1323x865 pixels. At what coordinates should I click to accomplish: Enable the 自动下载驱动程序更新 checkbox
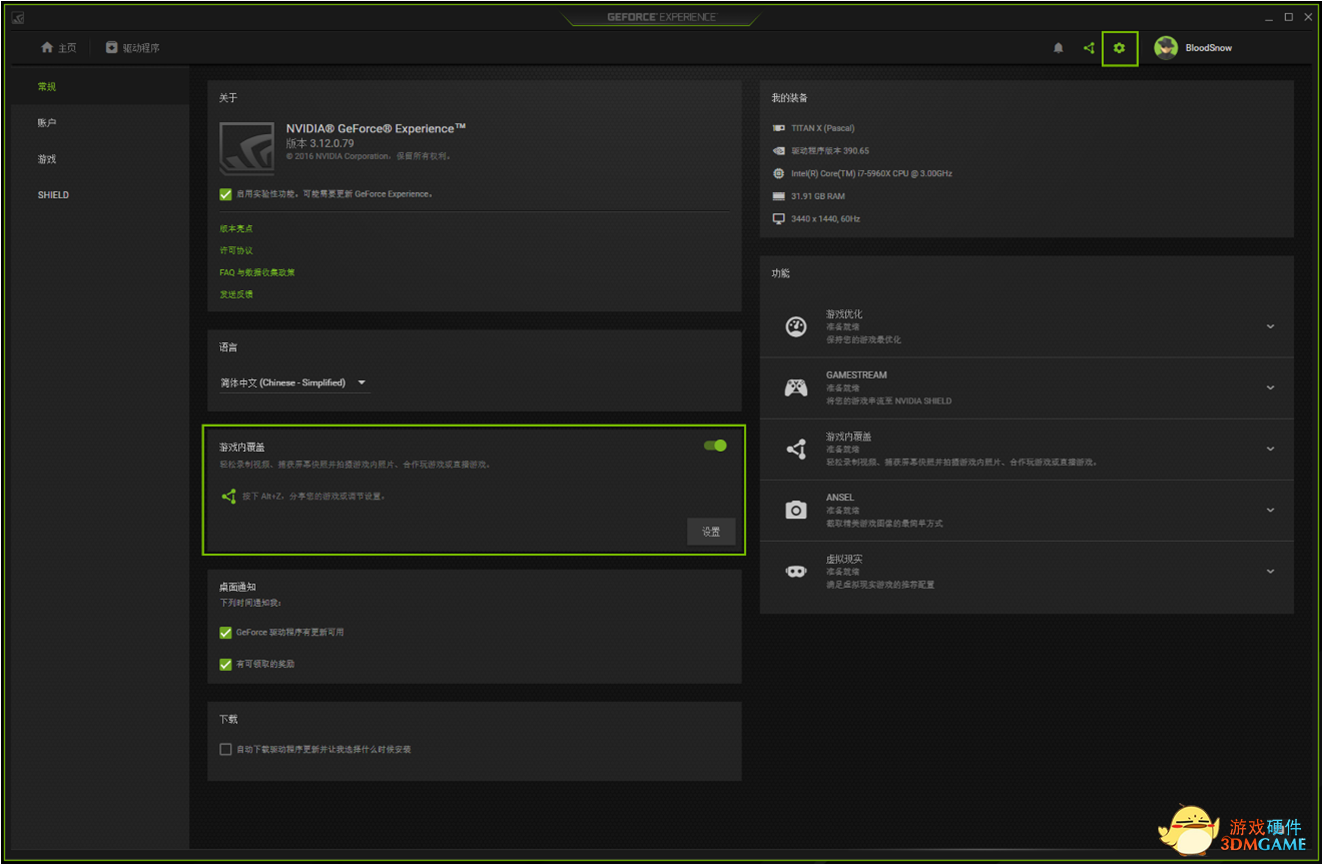[225, 749]
